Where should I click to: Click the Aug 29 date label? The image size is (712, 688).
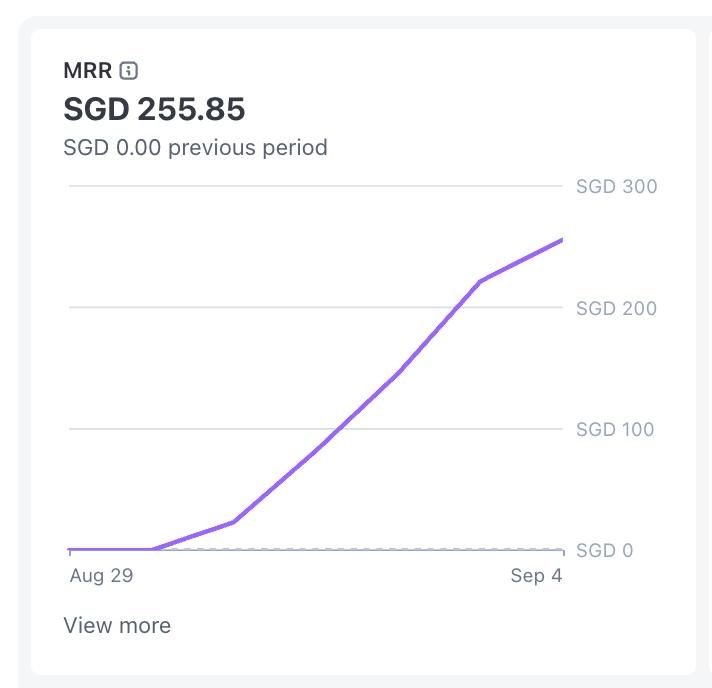[x=101, y=576]
